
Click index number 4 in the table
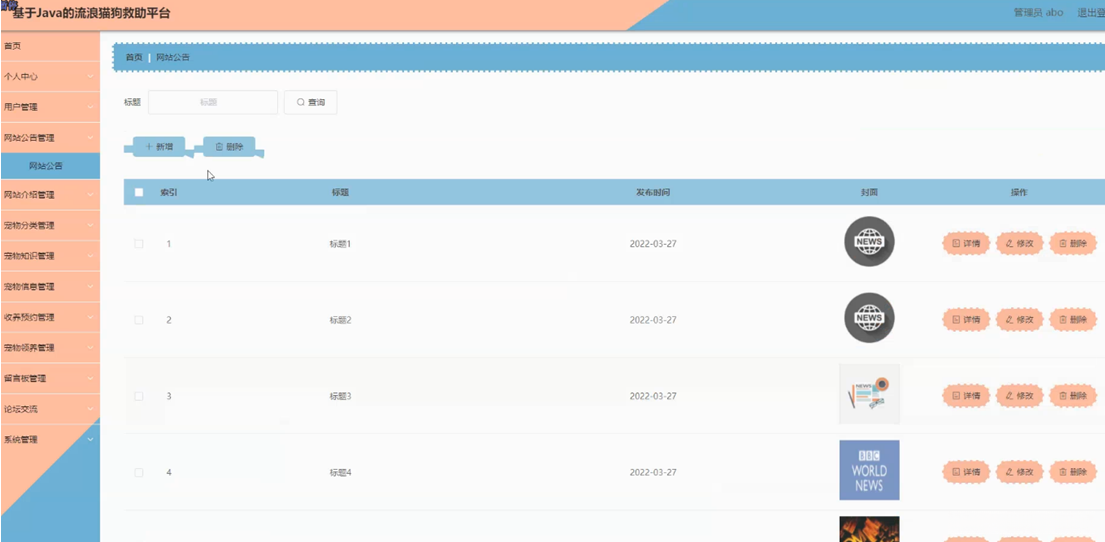pyautogui.click(x=168, y=472)
